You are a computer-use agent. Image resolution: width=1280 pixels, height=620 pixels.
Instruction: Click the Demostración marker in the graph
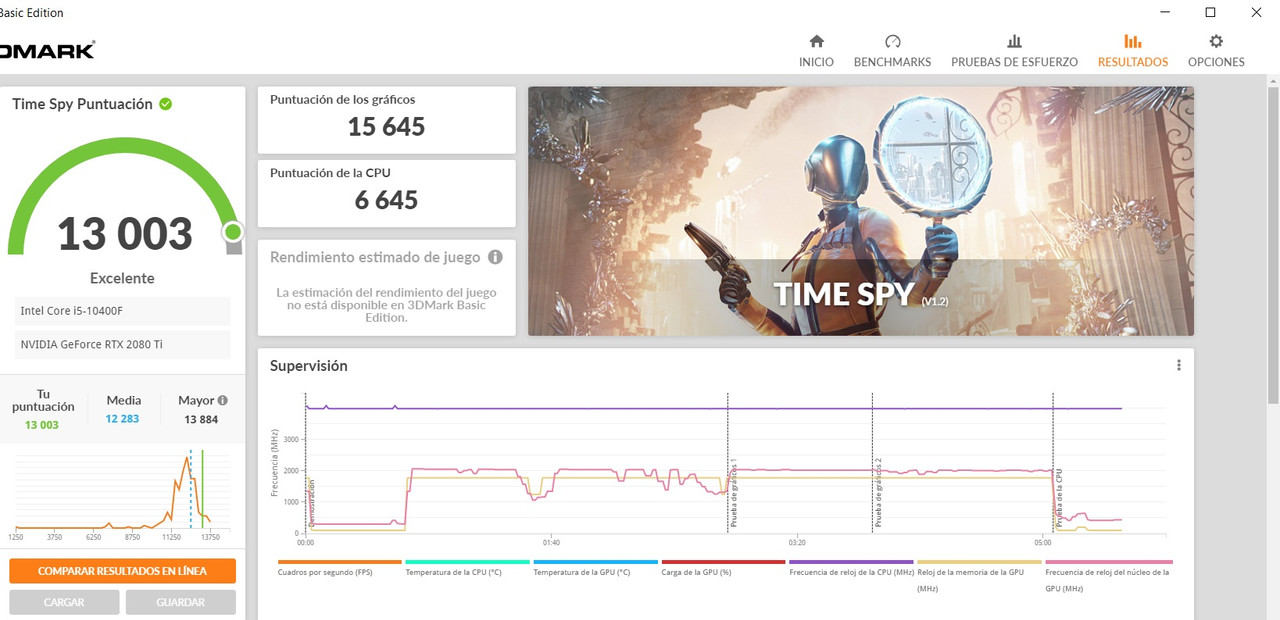pos(311,503)
